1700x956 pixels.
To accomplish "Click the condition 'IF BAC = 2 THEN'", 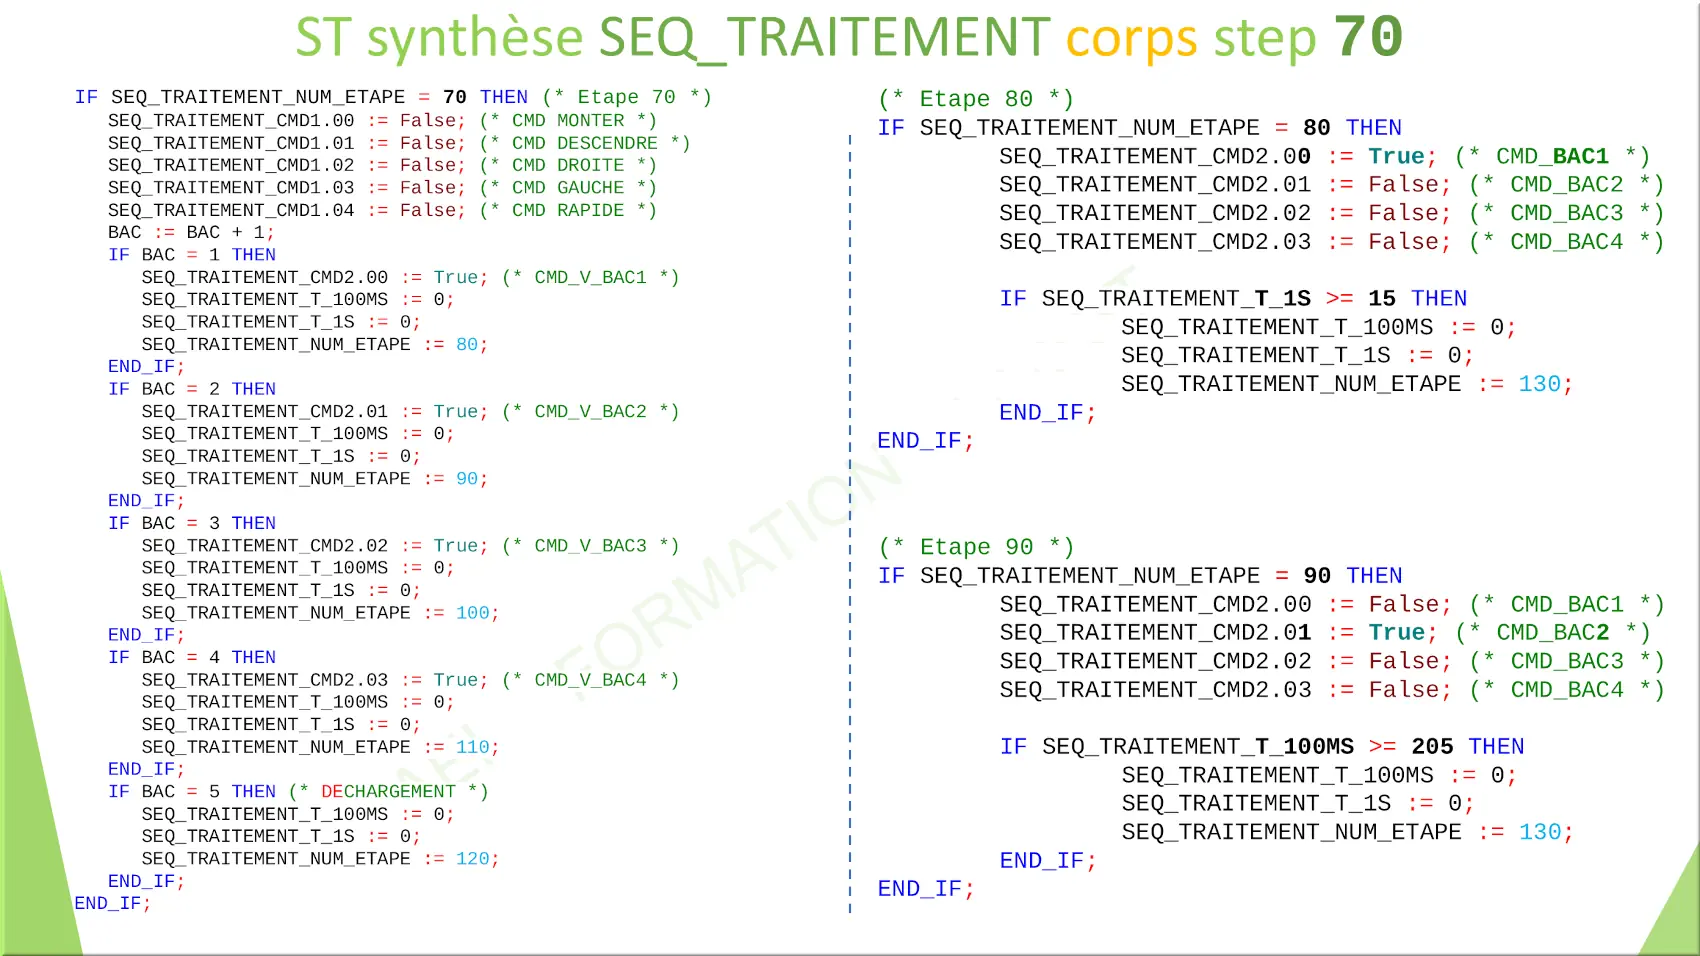I will (x=192, y=389).
